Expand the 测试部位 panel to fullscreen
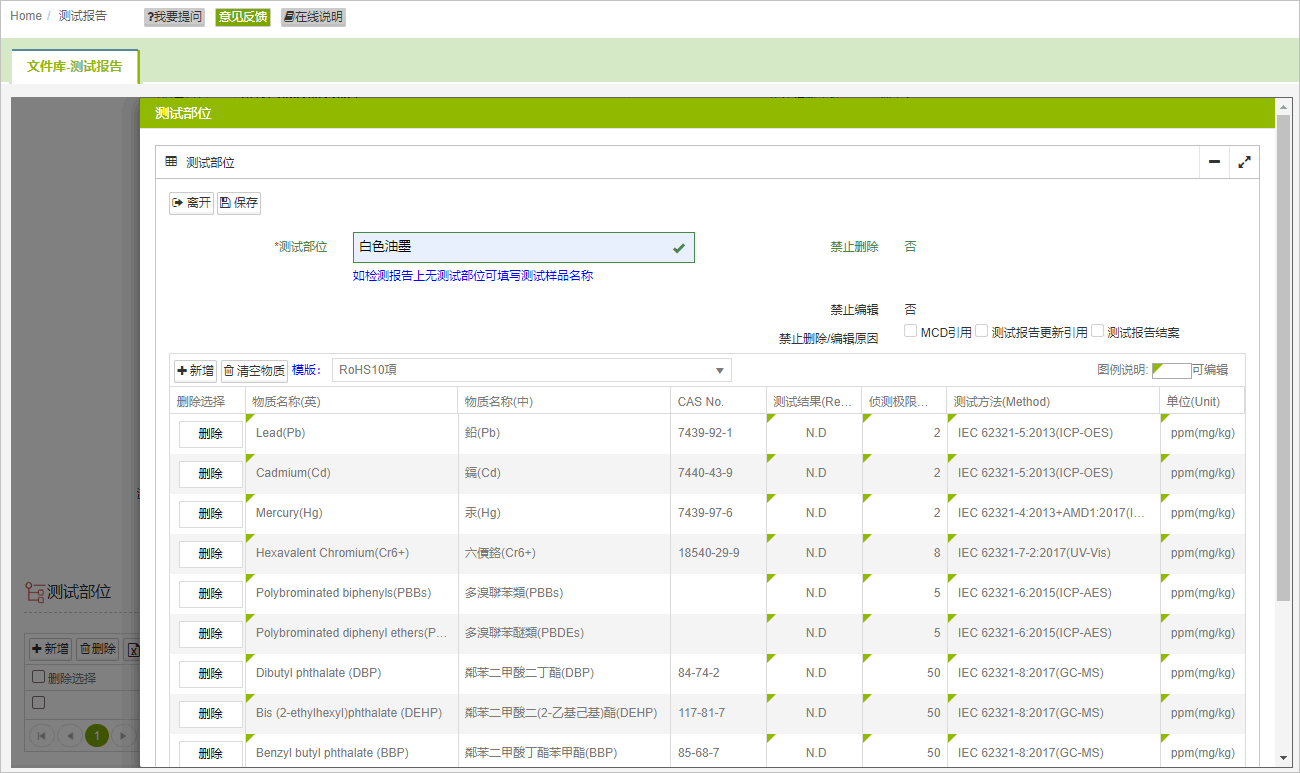Image resolution: width=1300 pixels, height=773 pixels. 1244,162
